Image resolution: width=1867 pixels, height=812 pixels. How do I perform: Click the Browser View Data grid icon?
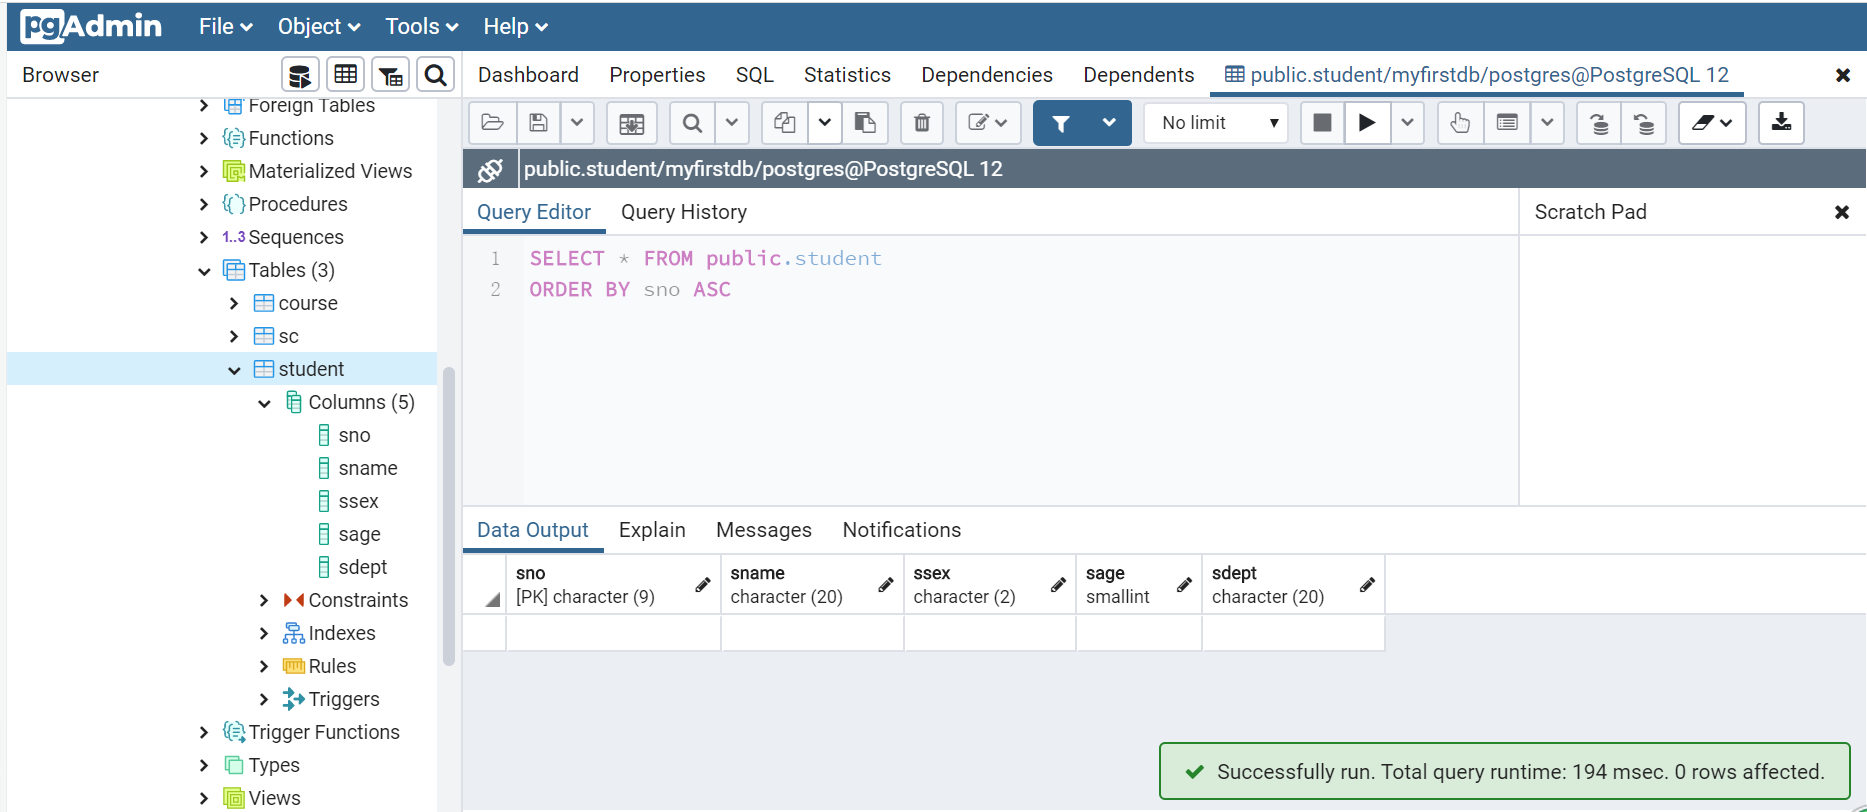(346, 75)
